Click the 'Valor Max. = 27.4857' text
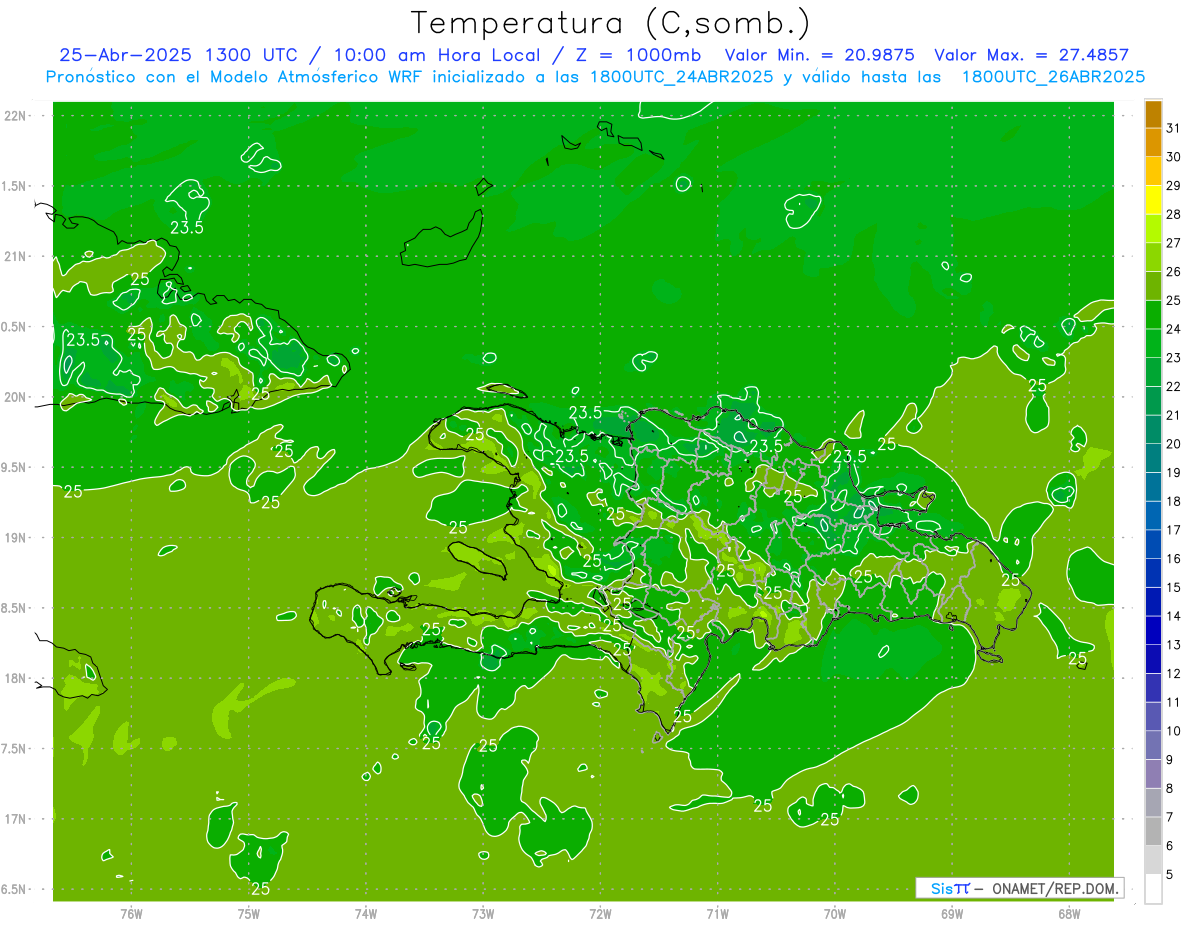The image size is (1200, 927). 1032,55
